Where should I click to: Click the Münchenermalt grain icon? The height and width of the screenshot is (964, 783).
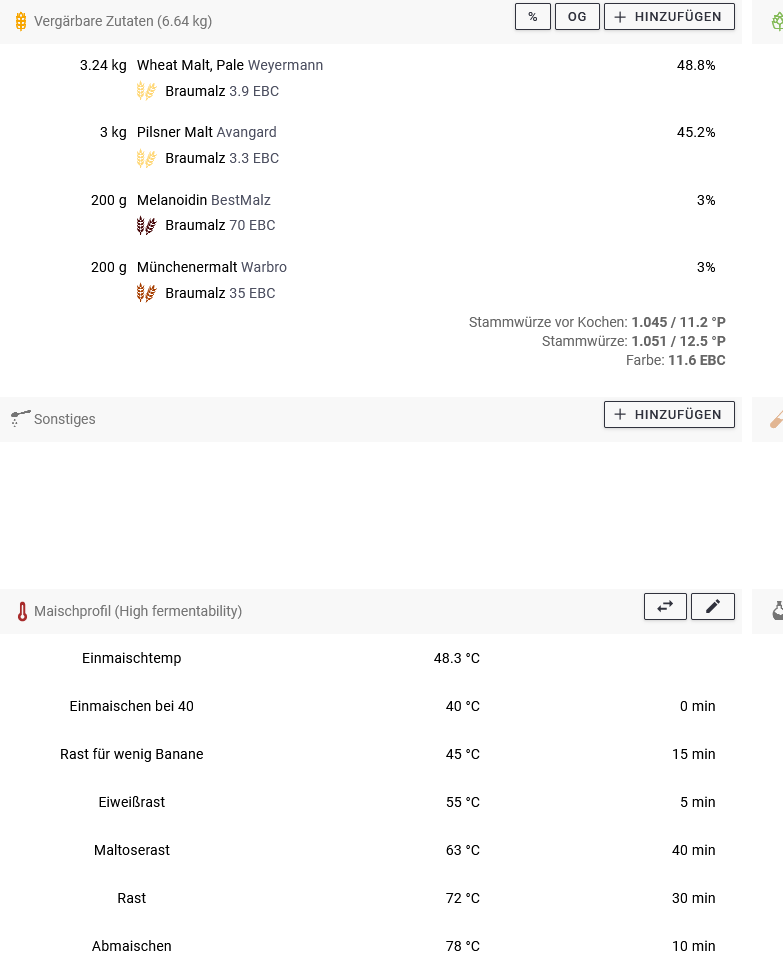click(x=146, y=293)
